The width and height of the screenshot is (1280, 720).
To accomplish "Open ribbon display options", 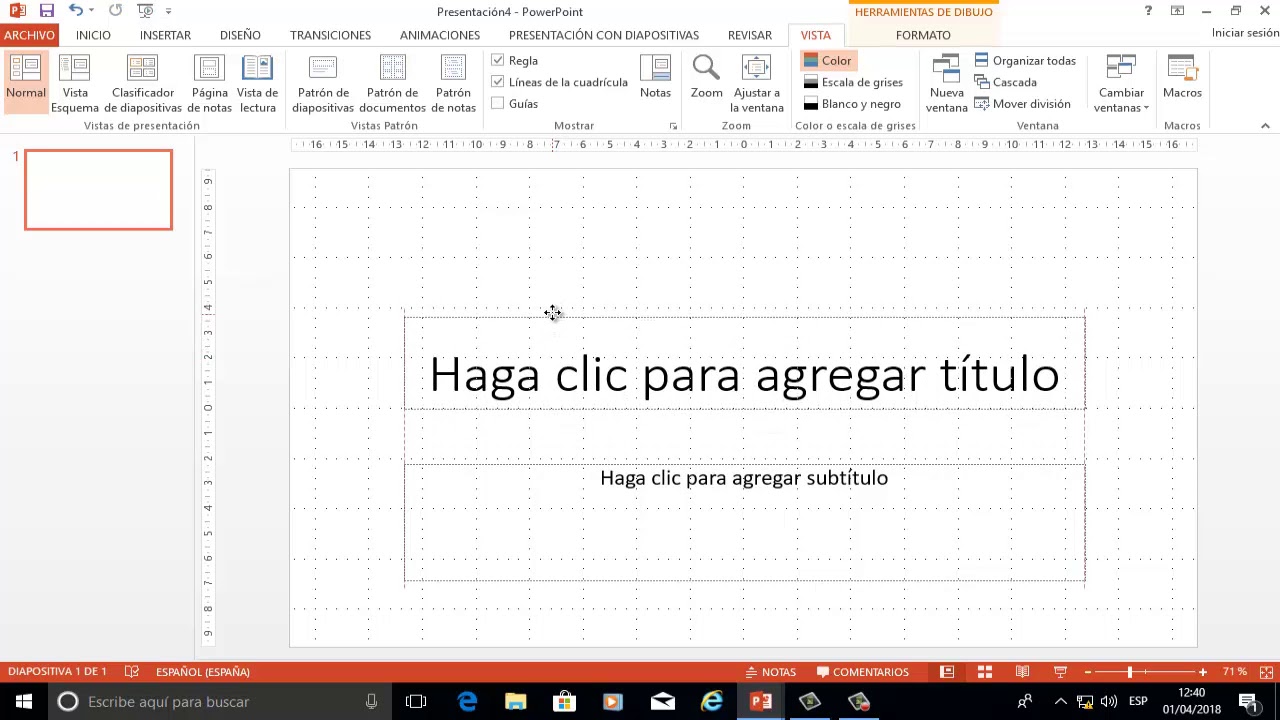I will (x=1177, y=11).
